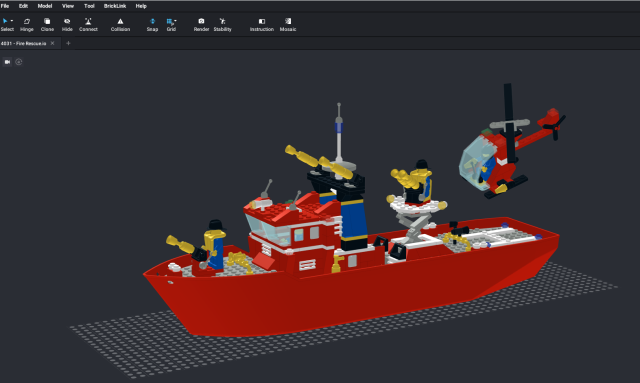
Task: Open the Render tool
Action: [x=201, y=24]
